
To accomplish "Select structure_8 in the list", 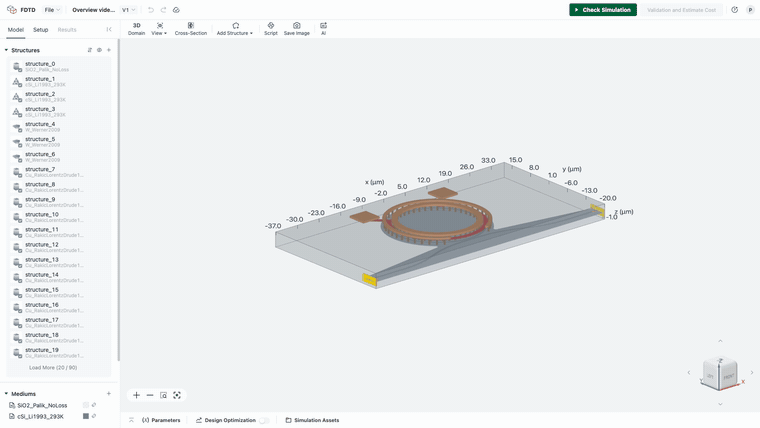I will point(59,187).
